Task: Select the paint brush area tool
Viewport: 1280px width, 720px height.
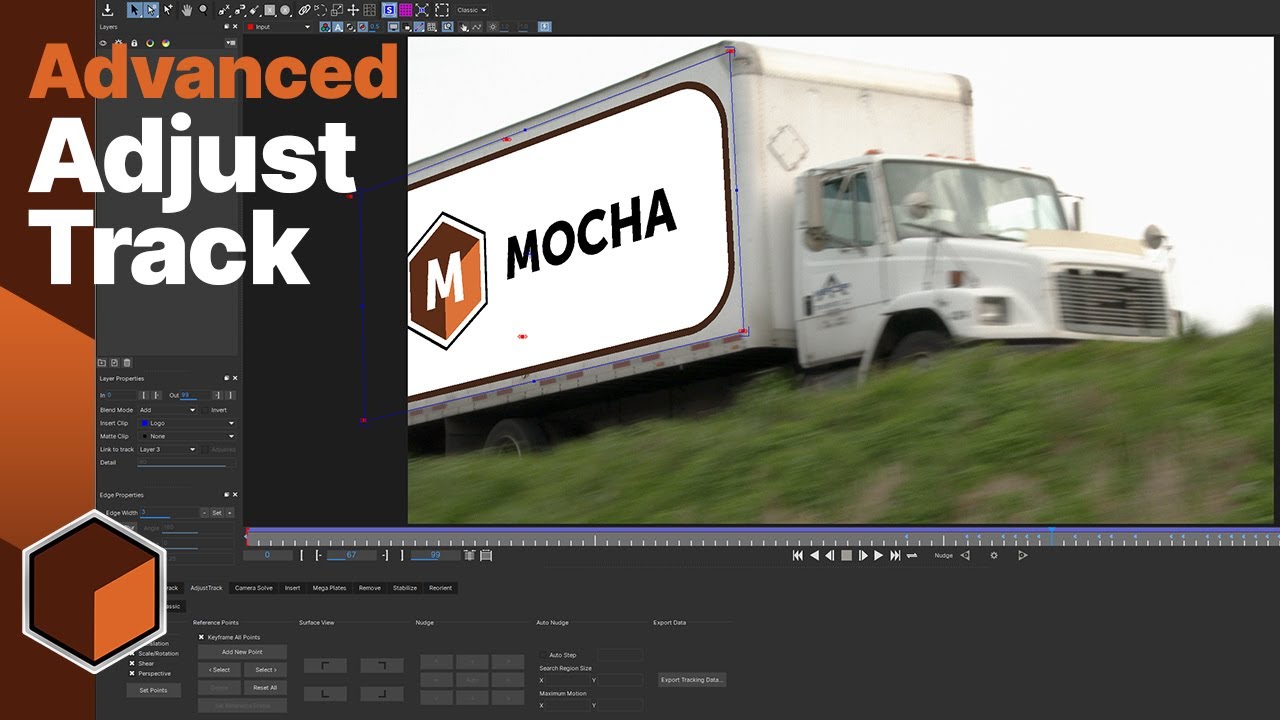Action: tap(254, 10)
